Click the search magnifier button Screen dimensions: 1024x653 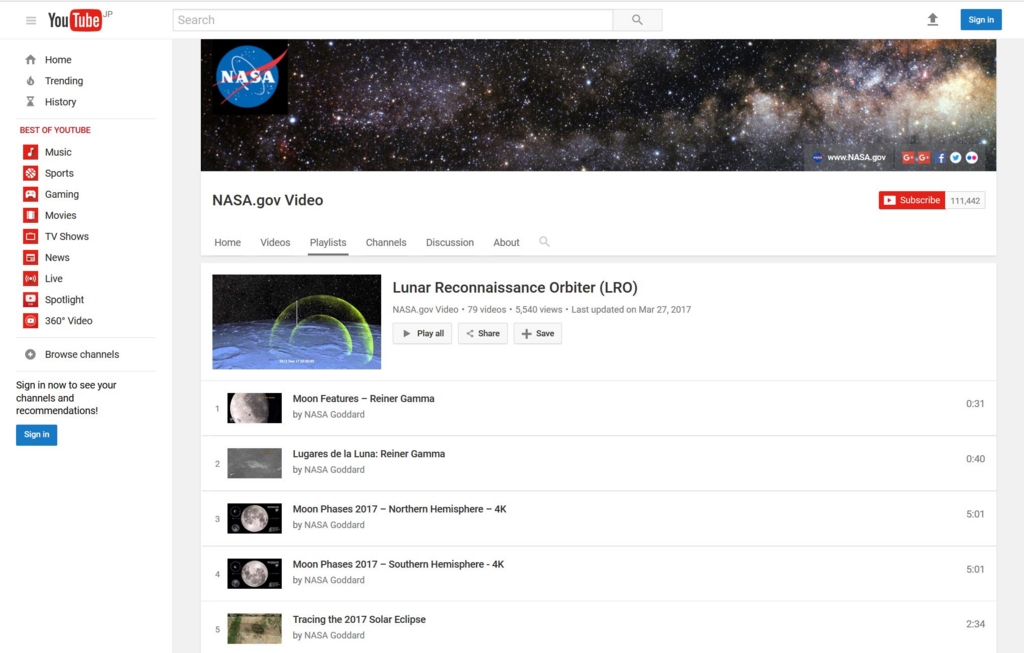[x=637, y=20]
